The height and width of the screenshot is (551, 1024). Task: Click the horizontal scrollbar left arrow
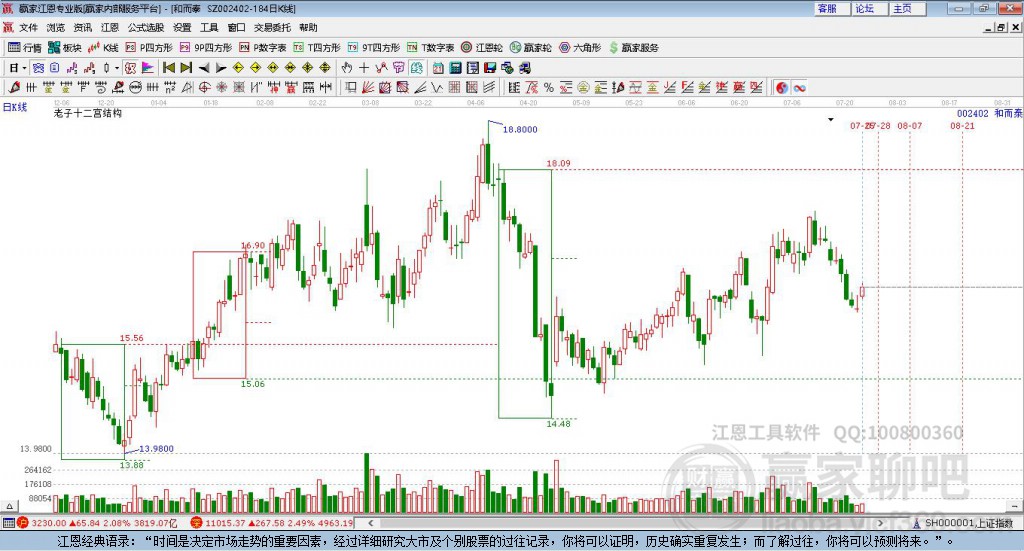[371, 523]
